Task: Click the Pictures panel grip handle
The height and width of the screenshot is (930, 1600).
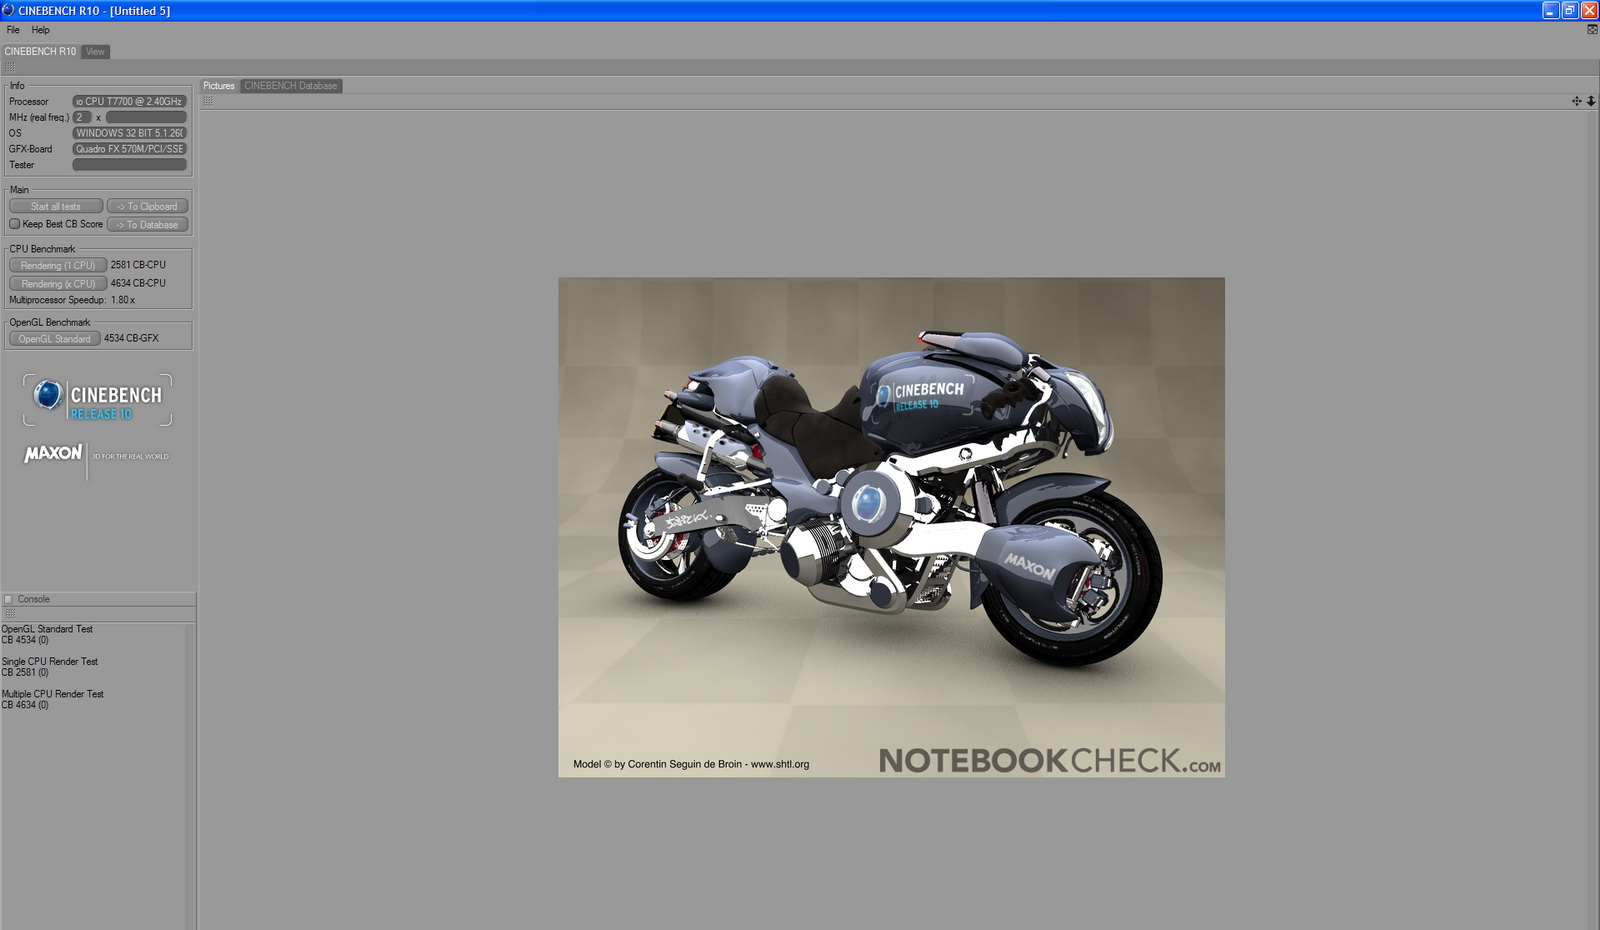Action: [x=208, y=102]
